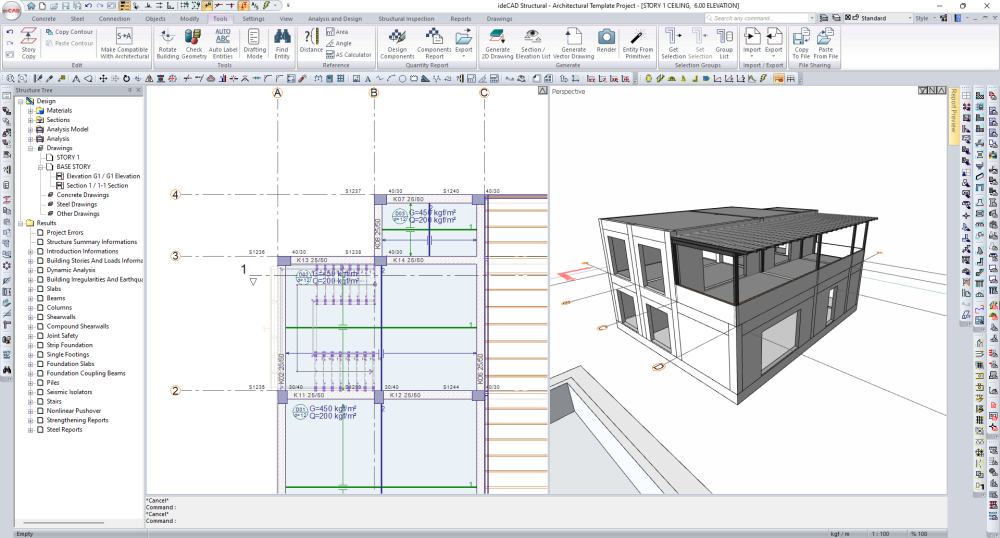This screenshot has width=1000, height=538.
Task: Launch the AS Calculator
Action: tap(348, 55)
